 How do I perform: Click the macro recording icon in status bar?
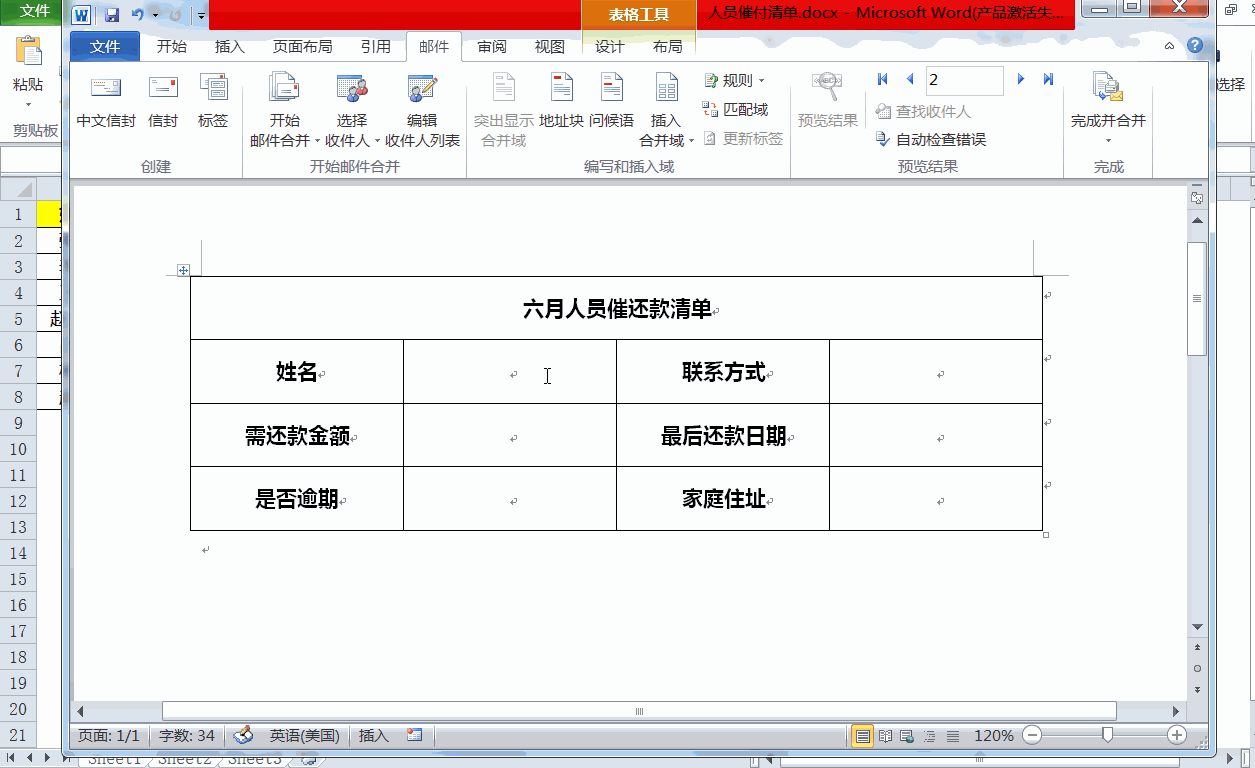click(415, 736)
